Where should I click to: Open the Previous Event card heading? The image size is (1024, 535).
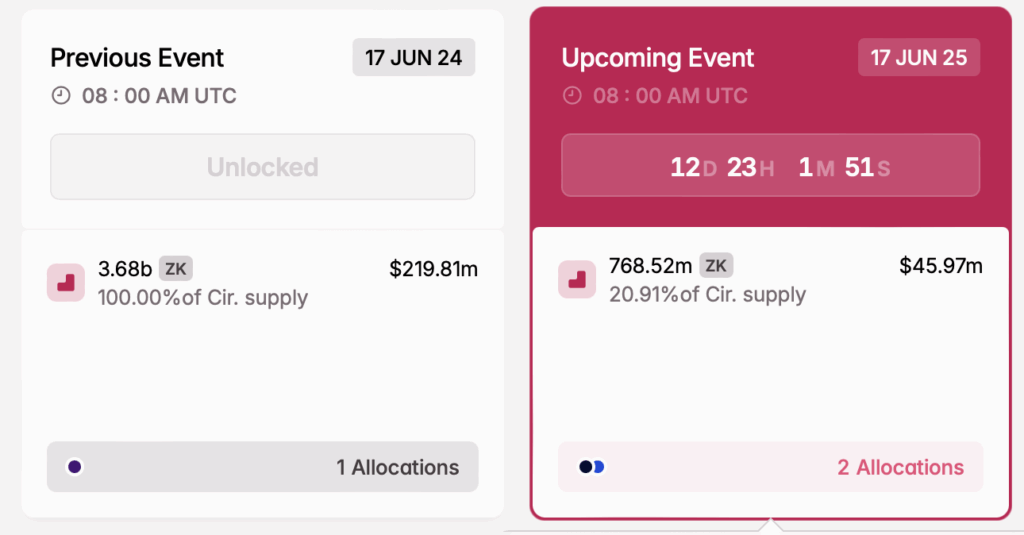[137, 58]
